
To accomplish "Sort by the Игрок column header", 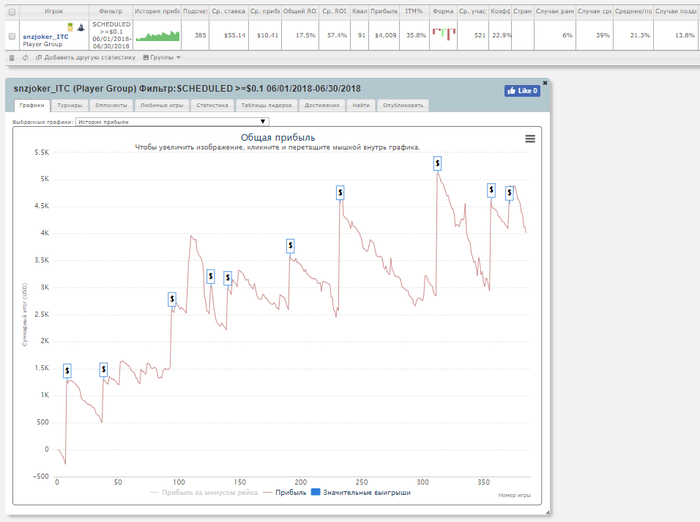I will (54, 11).
